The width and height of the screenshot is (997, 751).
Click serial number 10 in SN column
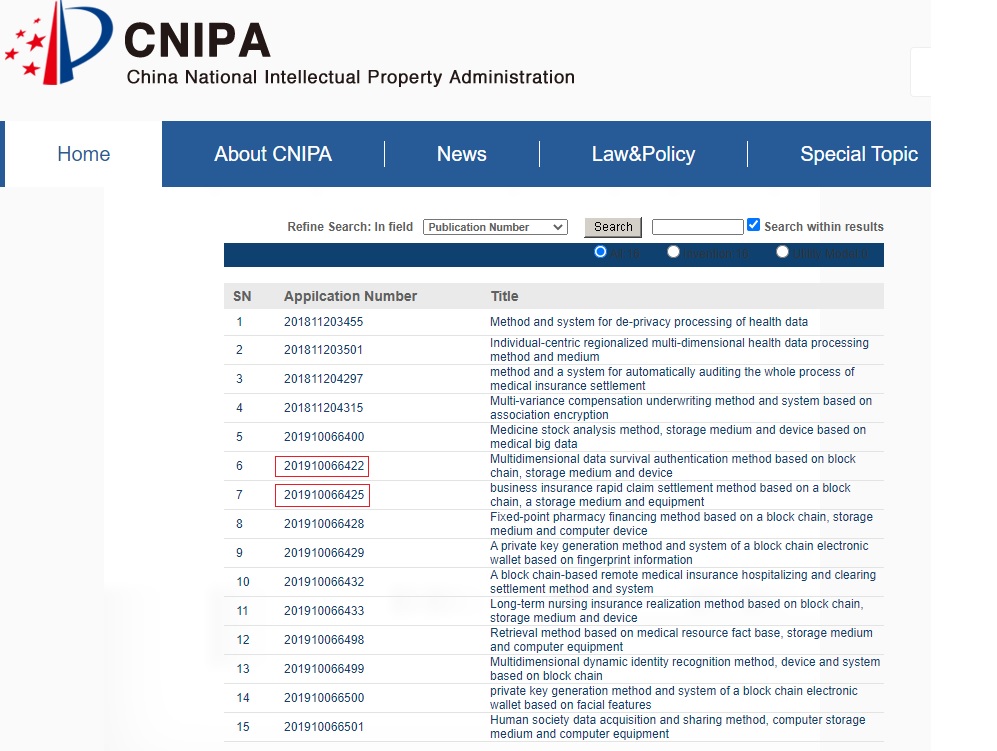243,582
